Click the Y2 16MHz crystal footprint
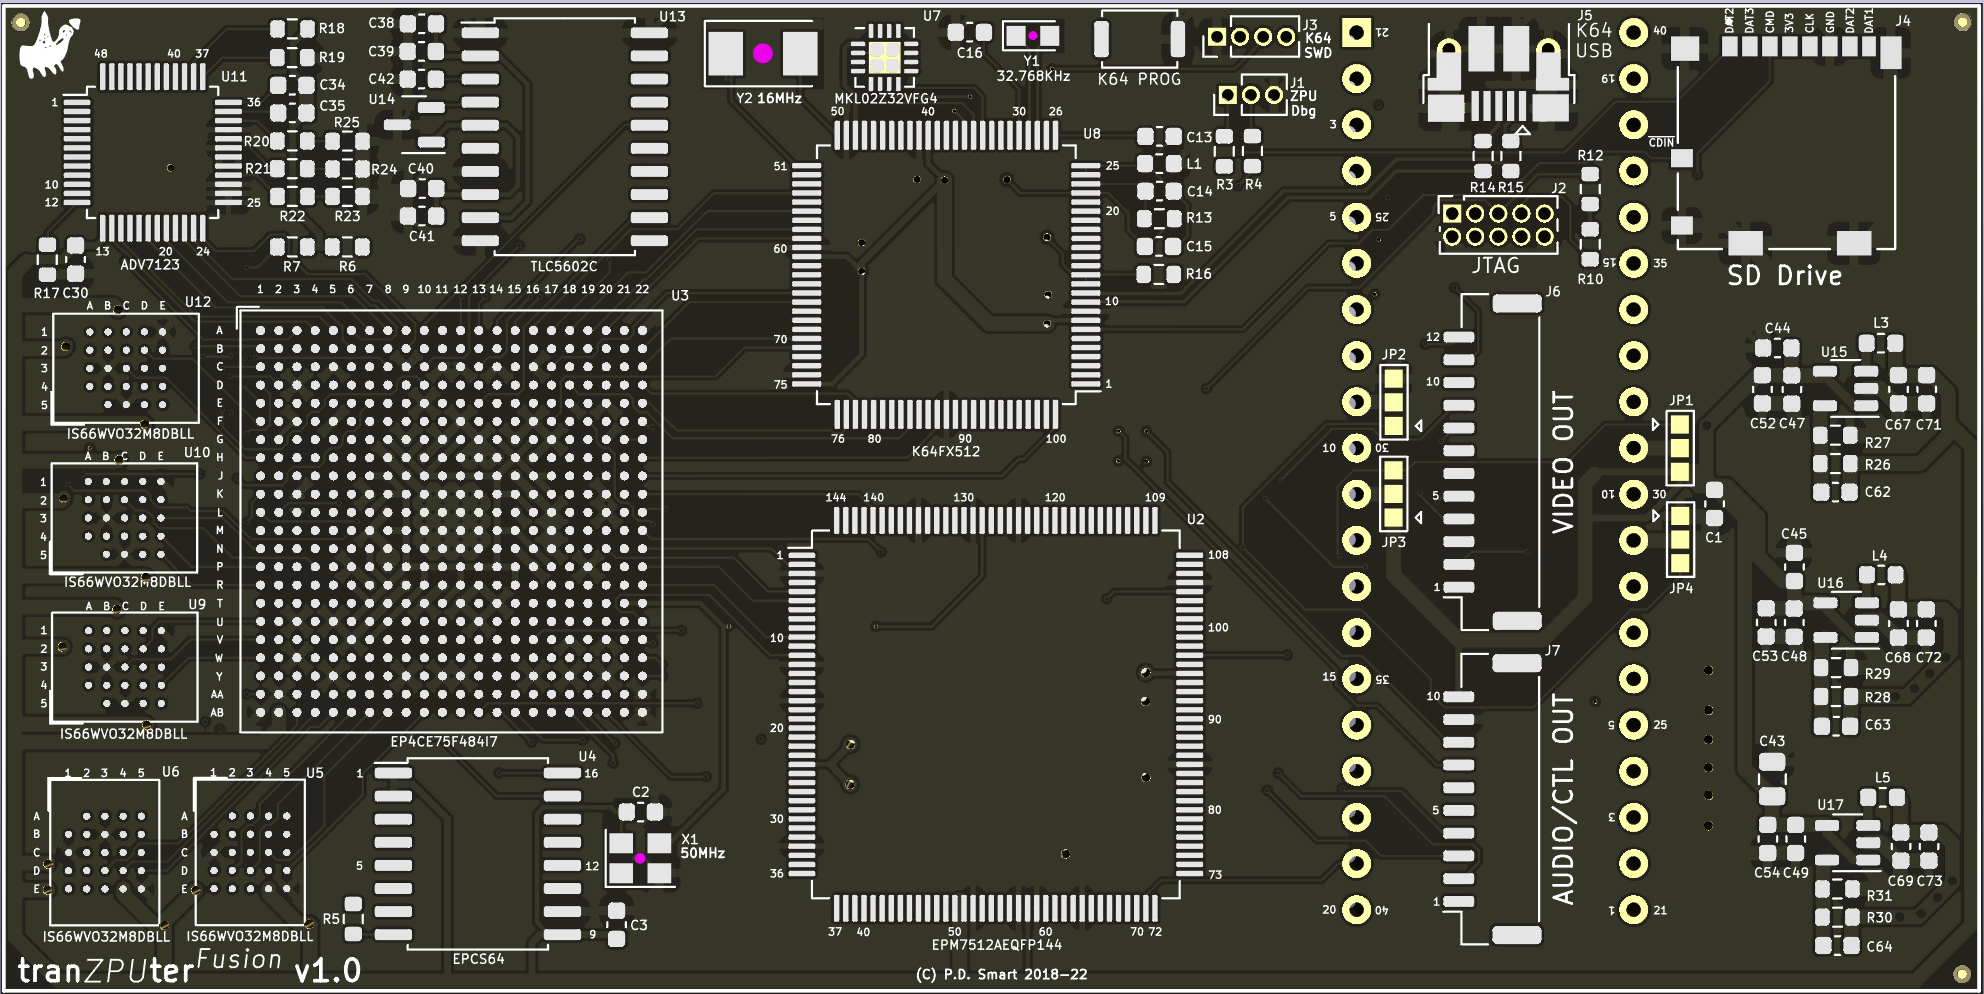This screenshot has height=994, width=1984. click(762, 54)
